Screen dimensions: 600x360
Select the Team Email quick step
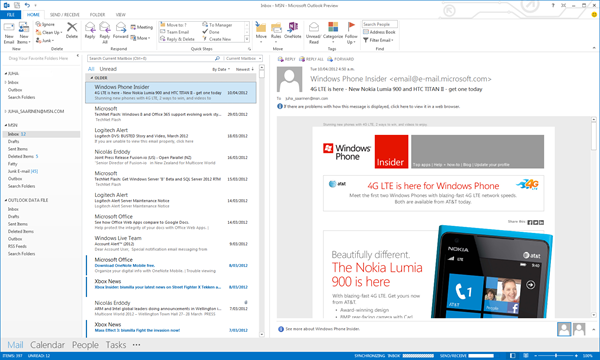pyautogui.click(x=174, y=32)
